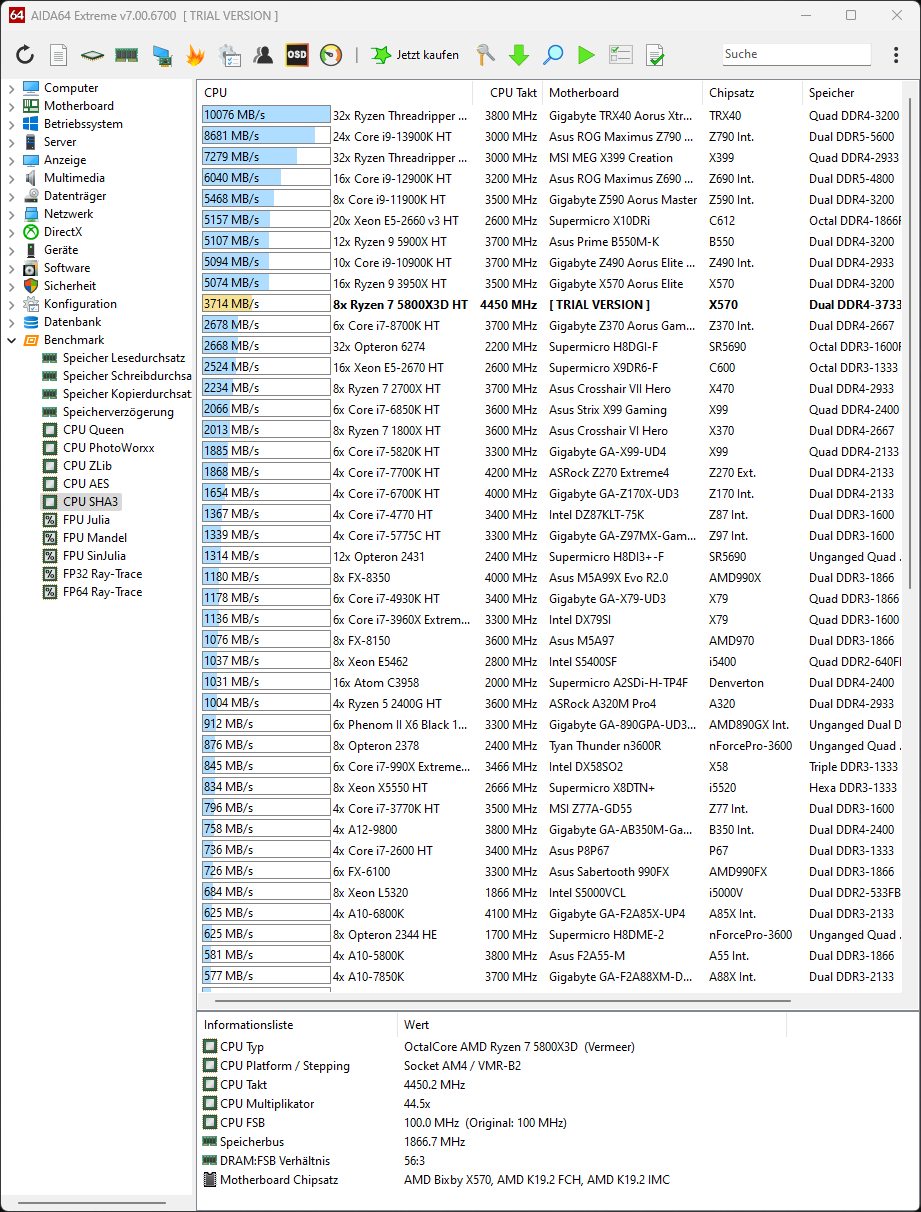Select Sicherheit in the sidebar tree
The width and height of the screenshot is (921, 1212).
pos(70,286)
